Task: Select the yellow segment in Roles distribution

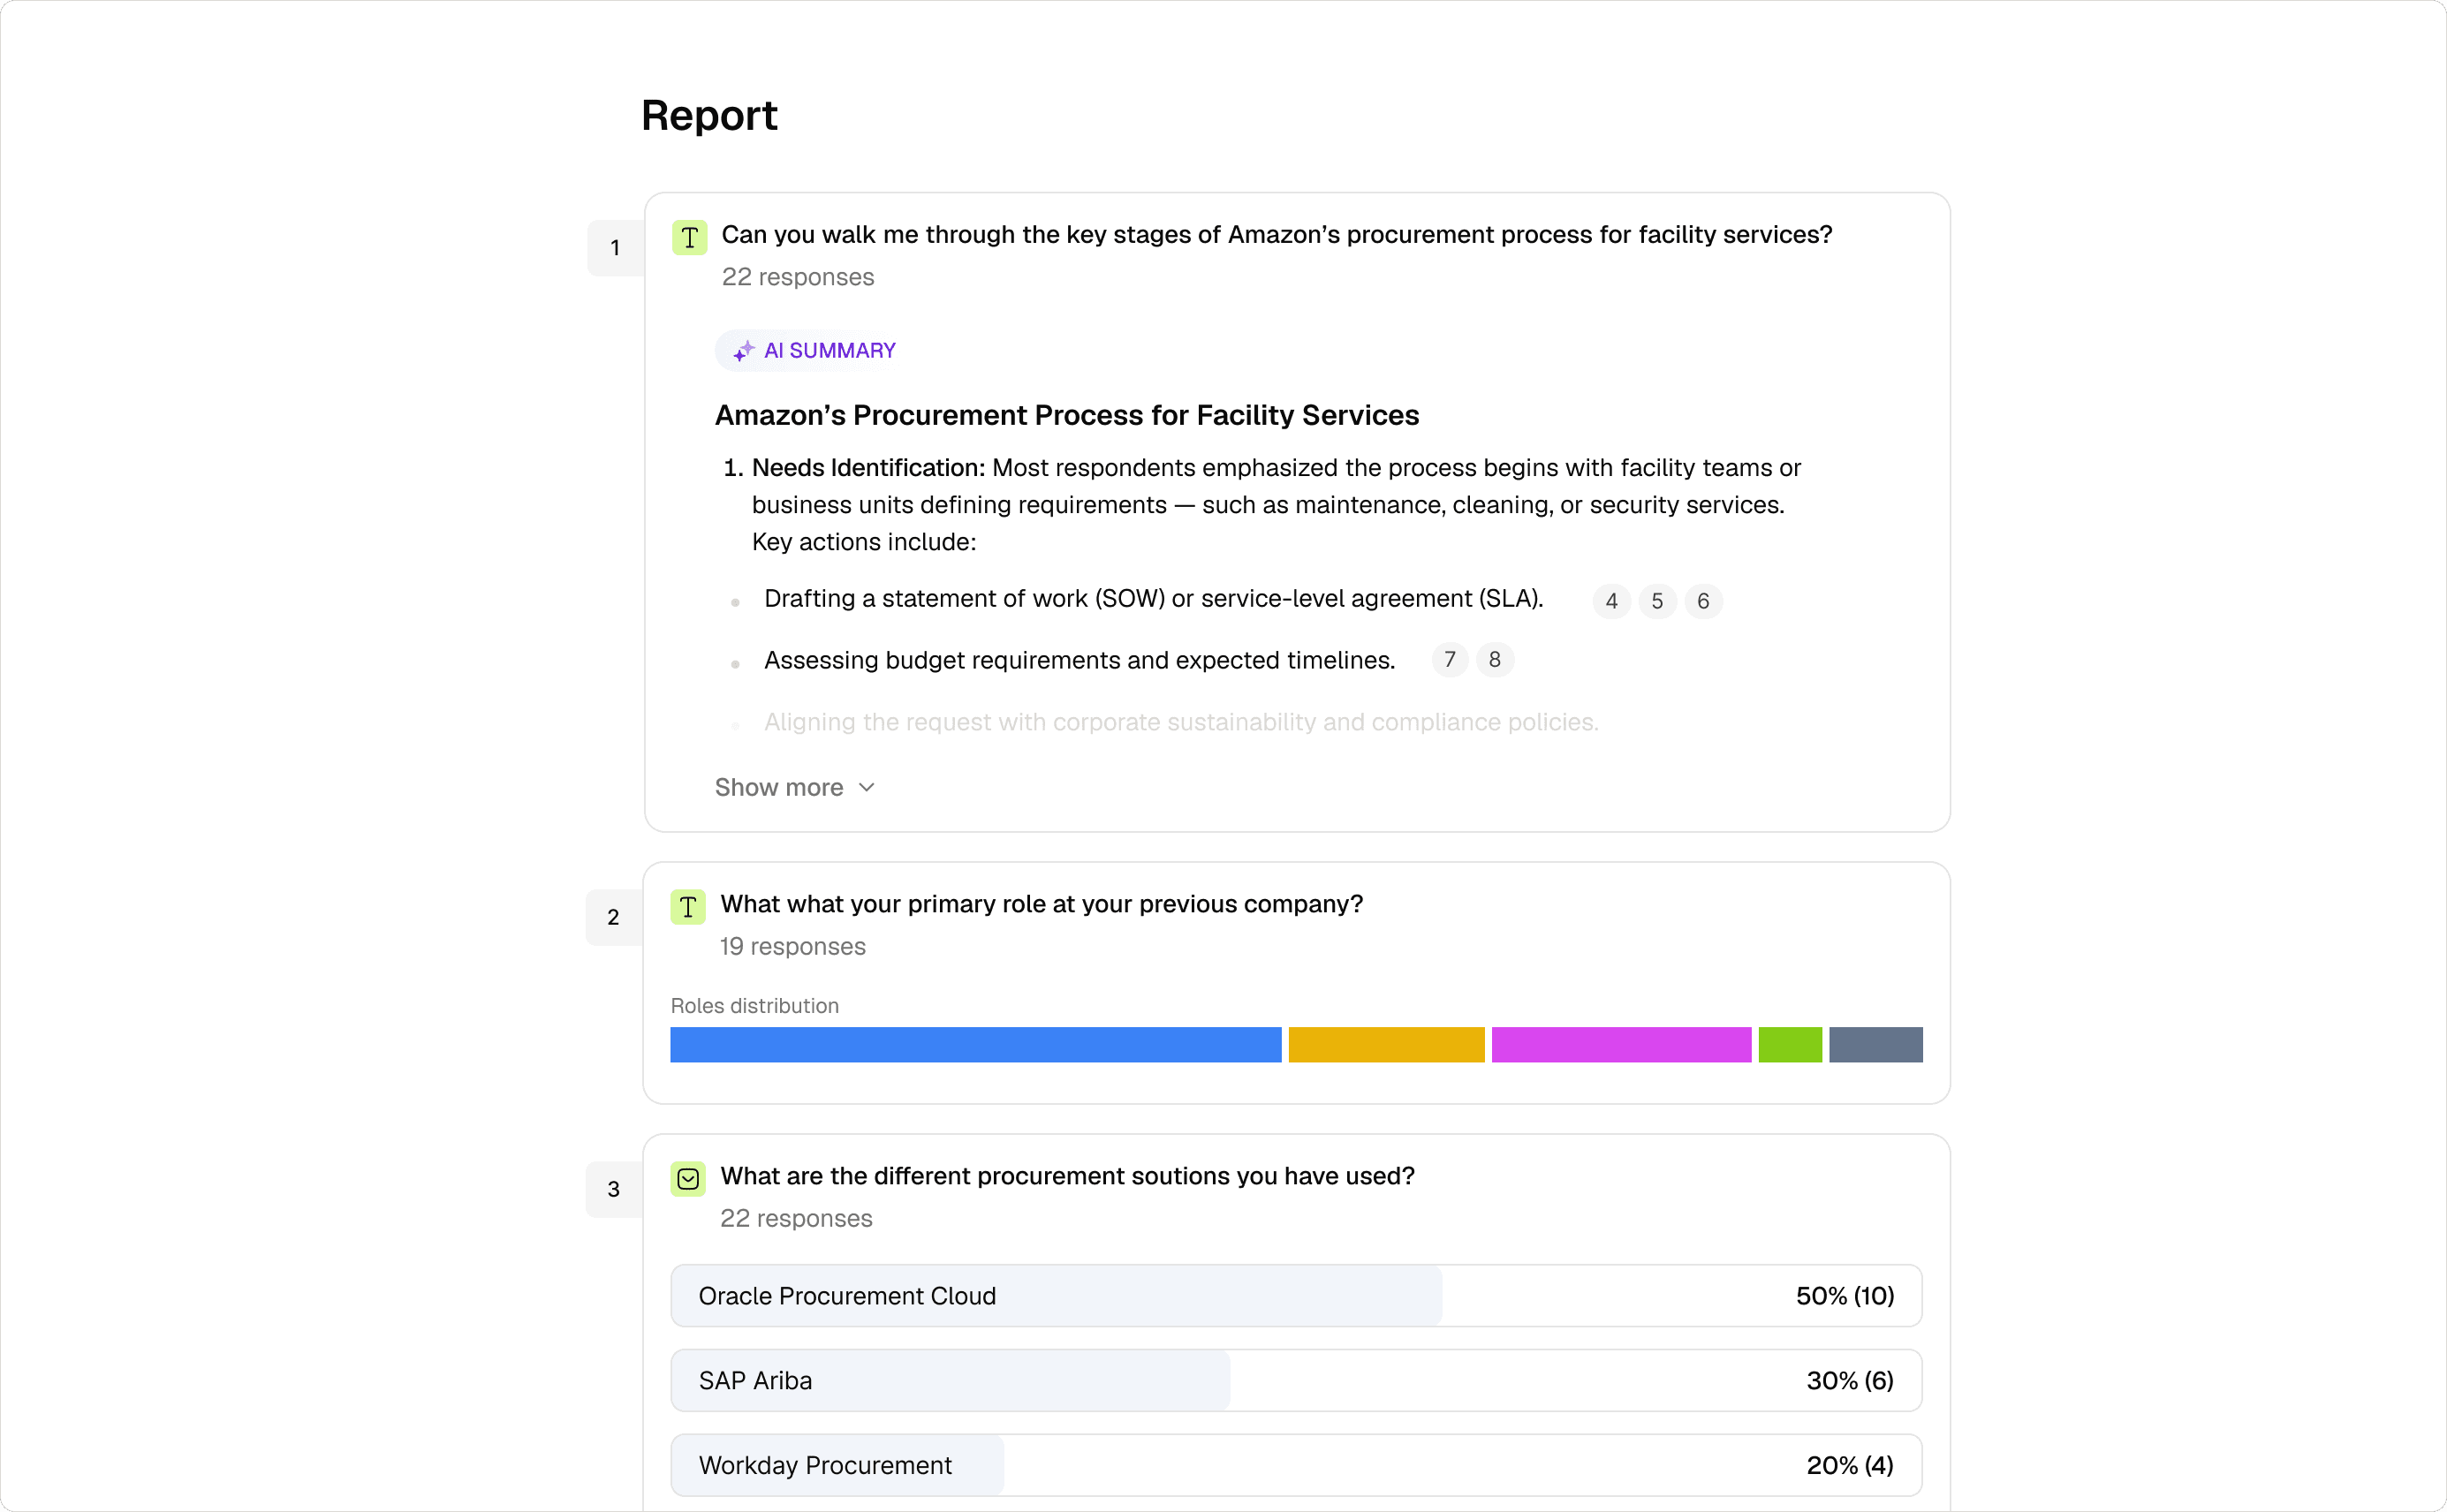Action: [x=1386, y=1045]
